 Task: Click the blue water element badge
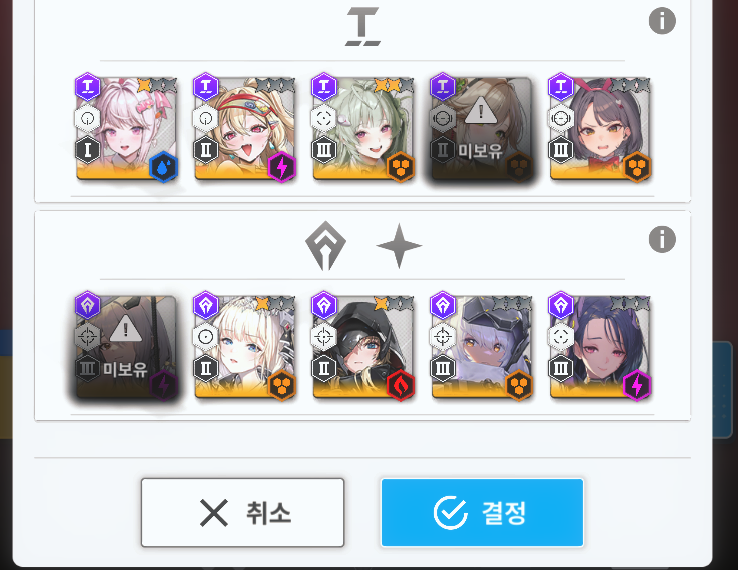click(163, 167)
